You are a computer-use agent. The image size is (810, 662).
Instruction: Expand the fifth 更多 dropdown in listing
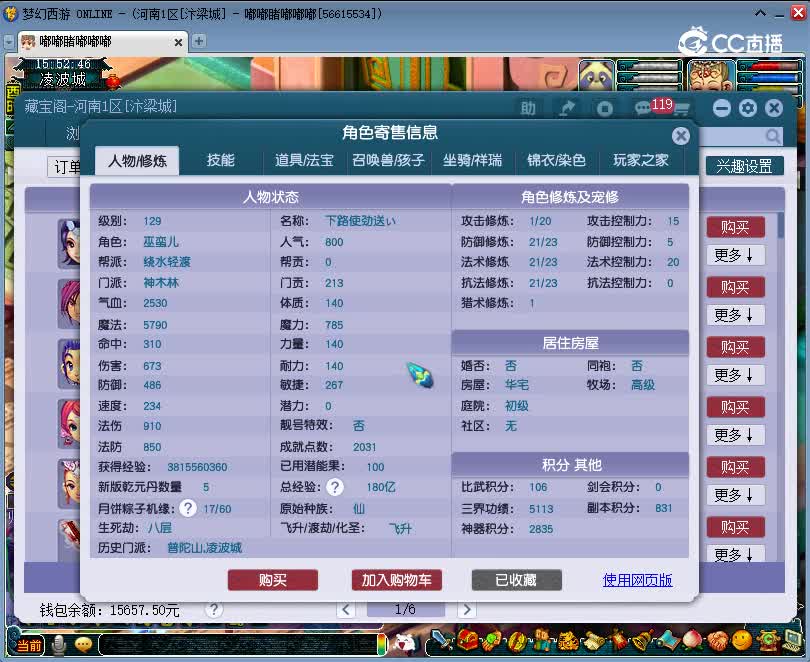tap(735, 495)
